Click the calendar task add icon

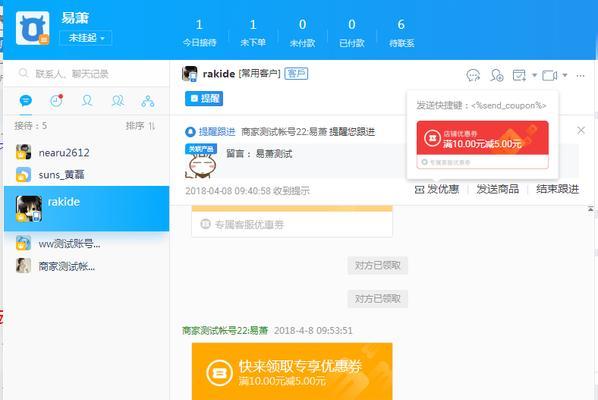point(519,75)
